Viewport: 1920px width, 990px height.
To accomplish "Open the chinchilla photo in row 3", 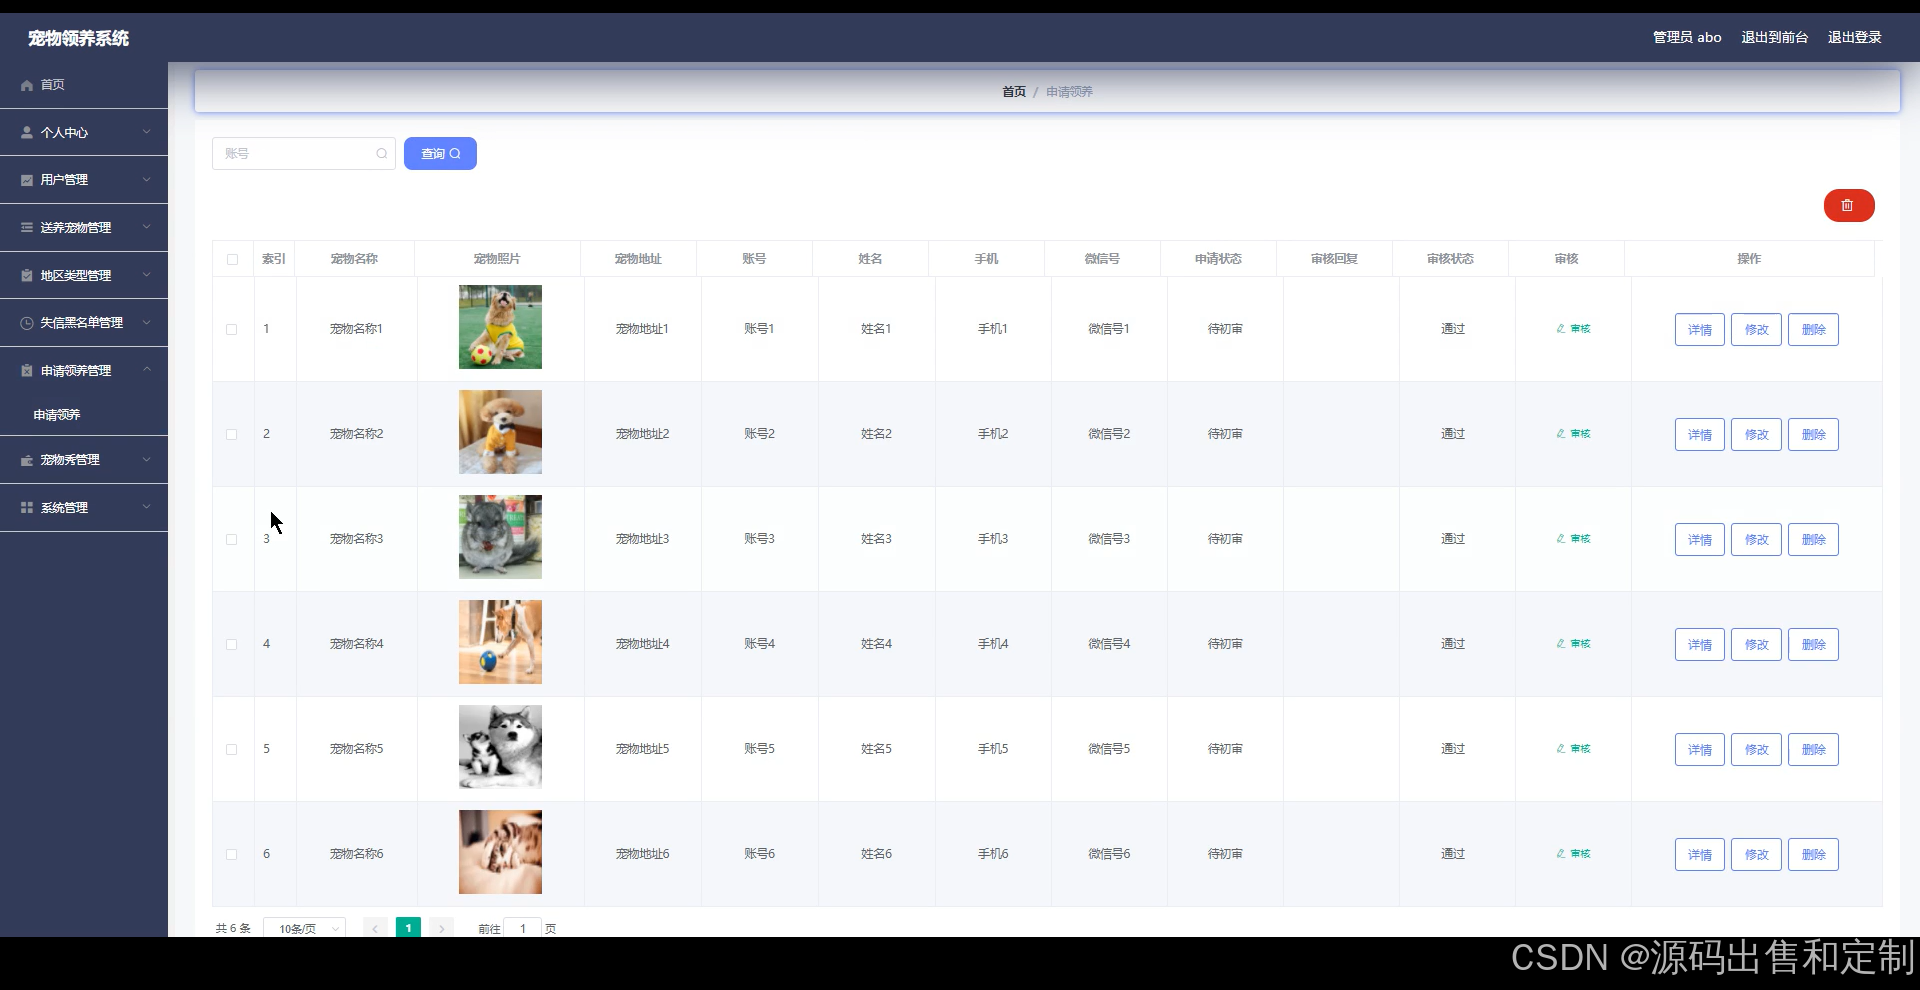I will coord(500,537).
